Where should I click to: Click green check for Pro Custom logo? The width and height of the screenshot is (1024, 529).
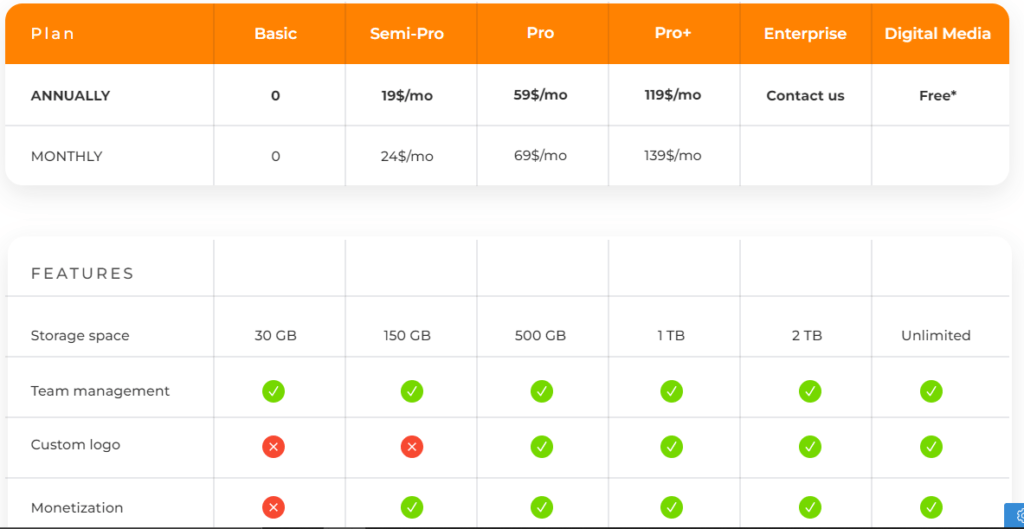pos(541,447)
